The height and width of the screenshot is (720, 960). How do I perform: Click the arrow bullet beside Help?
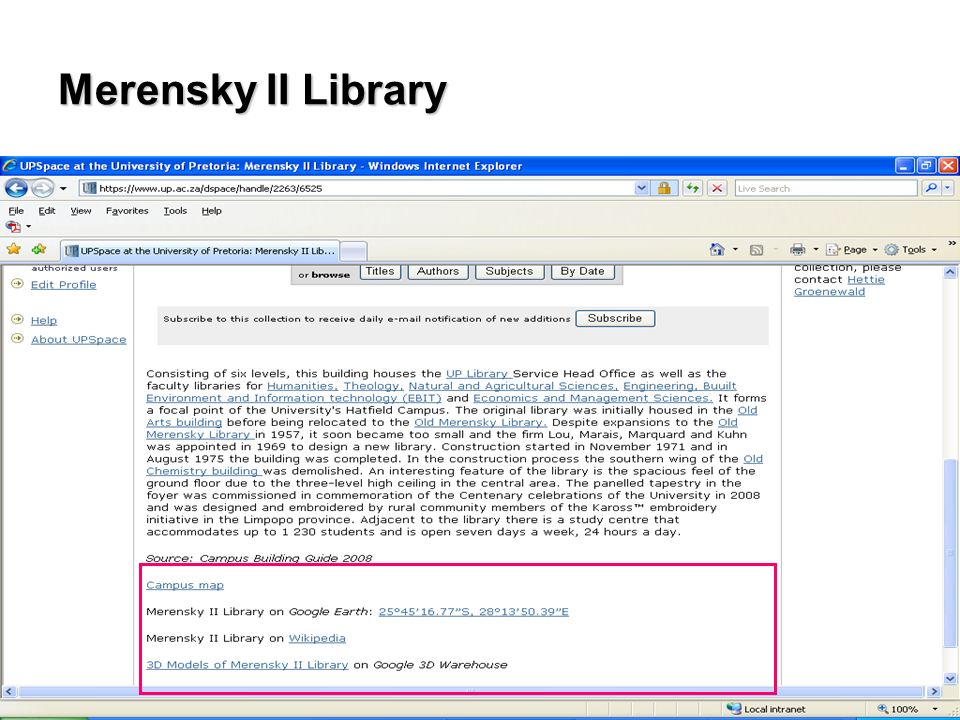tap(17, 319)
